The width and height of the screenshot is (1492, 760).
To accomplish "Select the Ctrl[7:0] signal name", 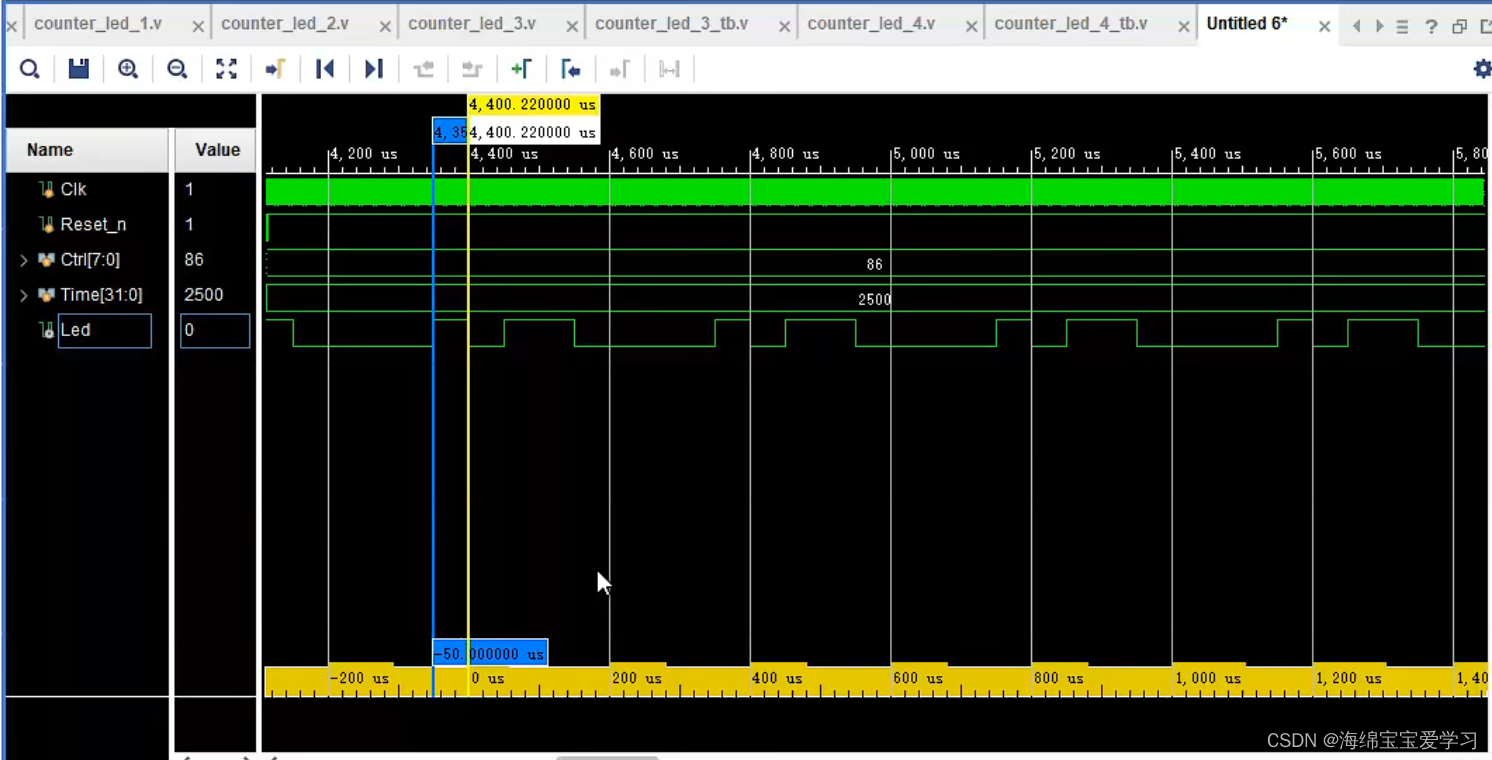I will coord(90,260).
